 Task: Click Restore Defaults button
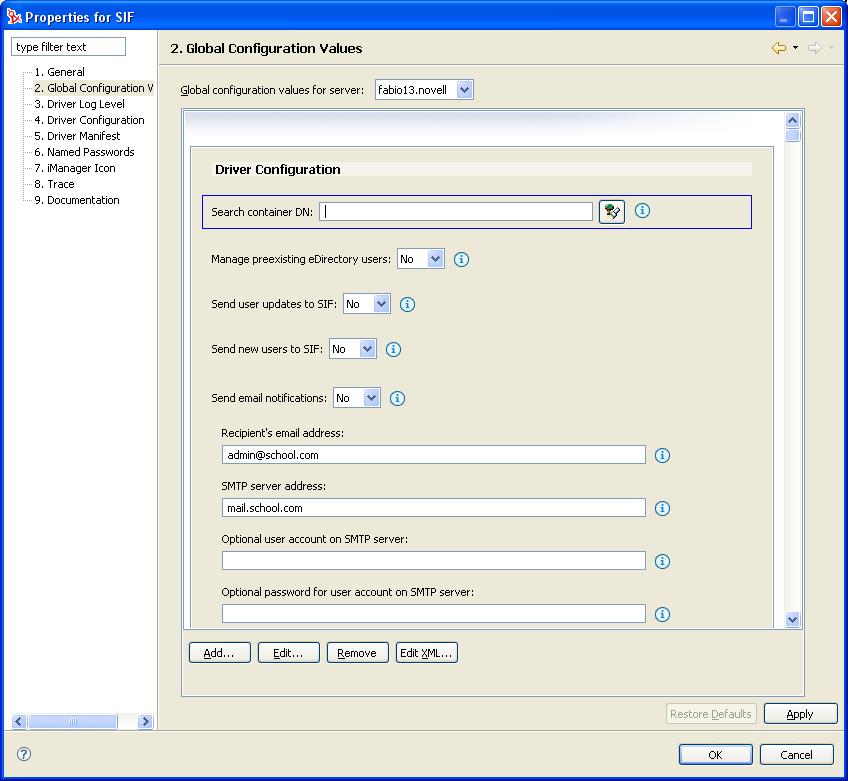pos(711,714)
